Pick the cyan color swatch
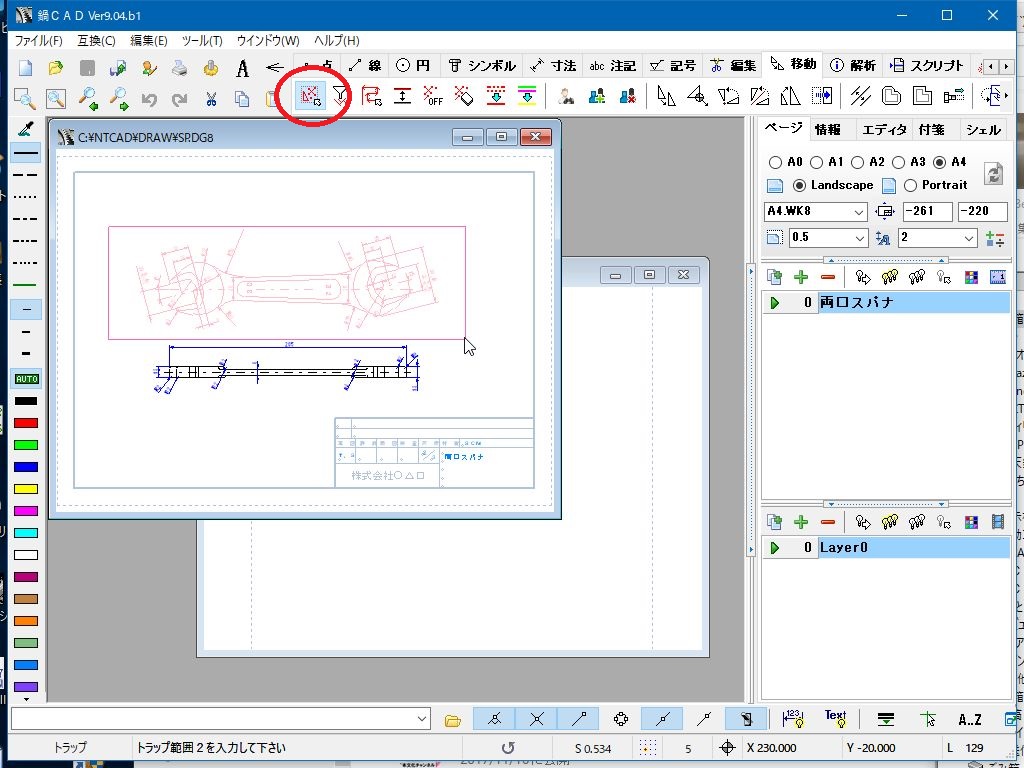1024x768 pixels. pos(26,533)
